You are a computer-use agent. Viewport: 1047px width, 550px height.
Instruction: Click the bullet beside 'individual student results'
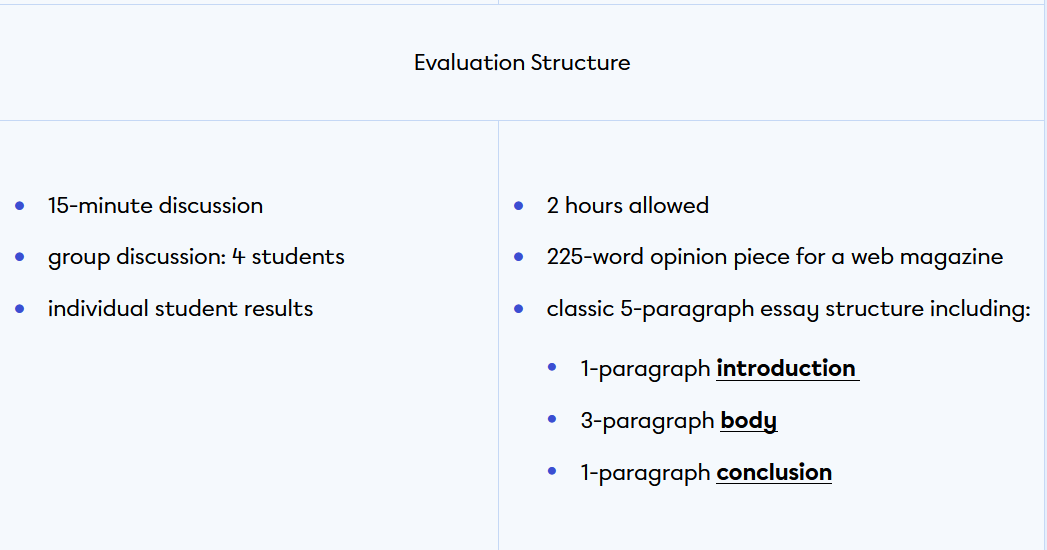20,309
